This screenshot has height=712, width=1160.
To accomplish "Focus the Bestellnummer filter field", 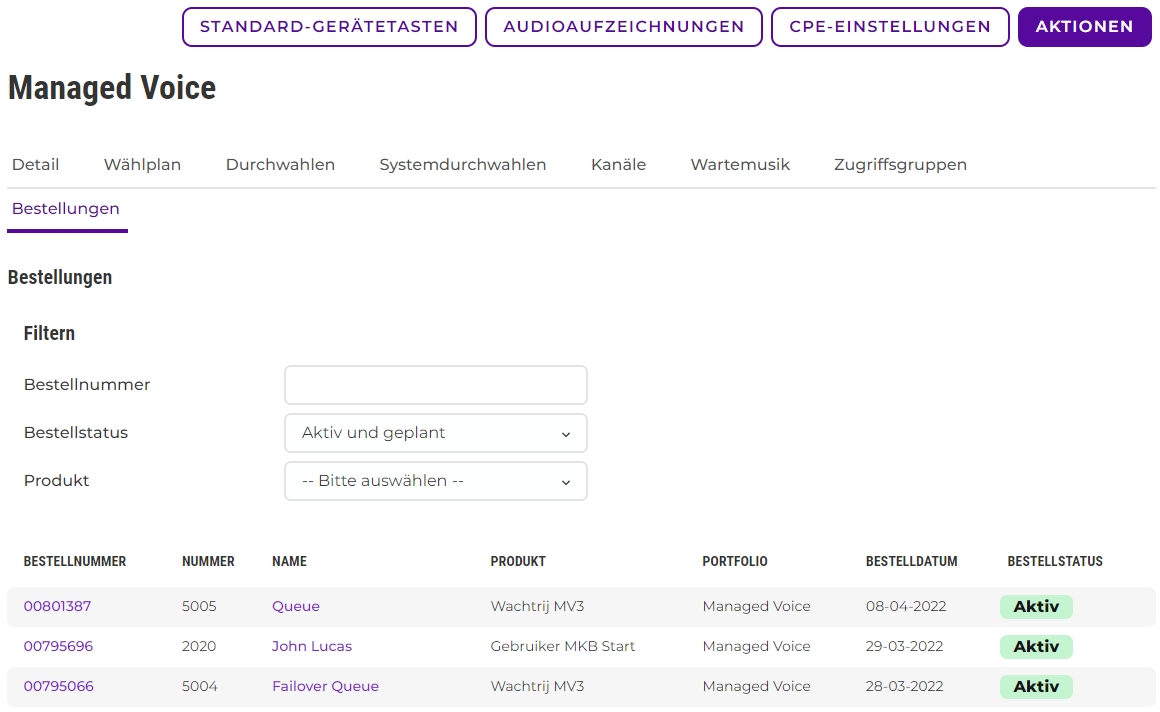I will click(x=436, y=385).
